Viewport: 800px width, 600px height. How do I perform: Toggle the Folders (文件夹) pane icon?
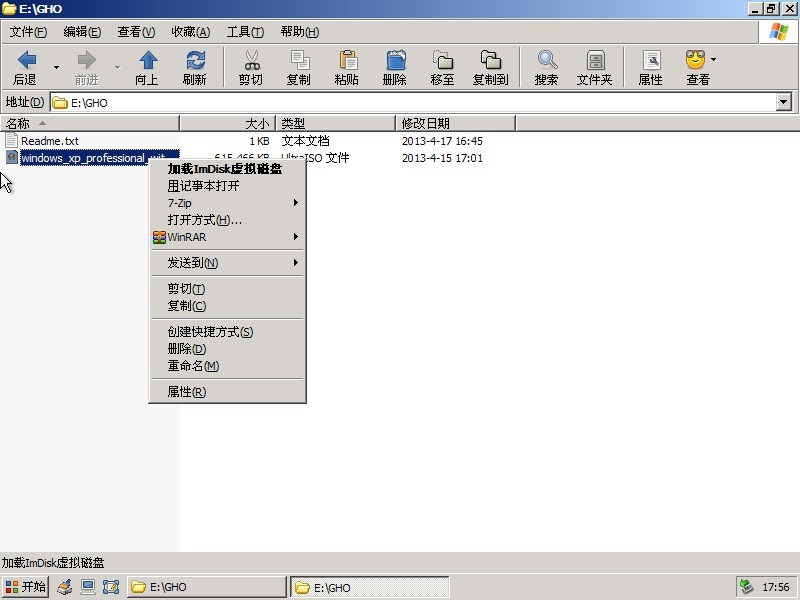(x=595, y=60)
